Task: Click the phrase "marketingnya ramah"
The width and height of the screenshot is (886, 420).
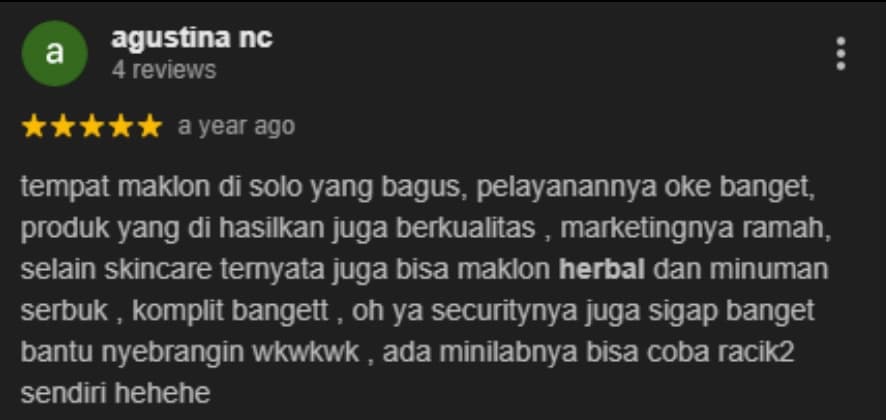Action: click(x=693, y=230)
